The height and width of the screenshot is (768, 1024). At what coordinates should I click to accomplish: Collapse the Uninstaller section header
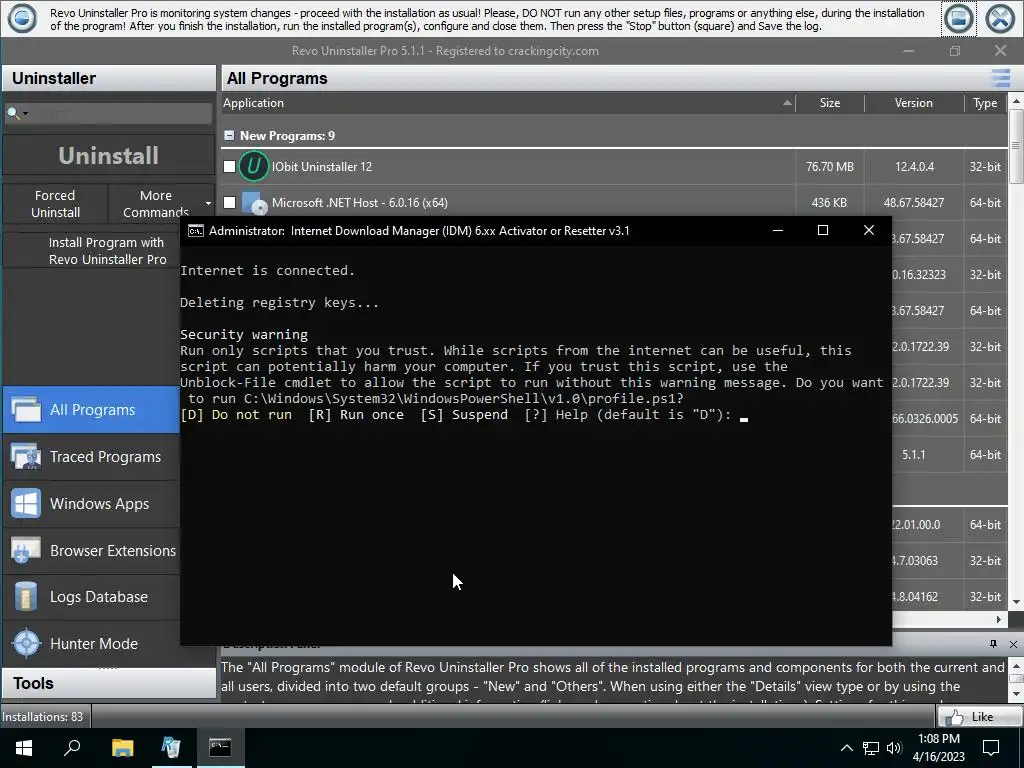108,78
